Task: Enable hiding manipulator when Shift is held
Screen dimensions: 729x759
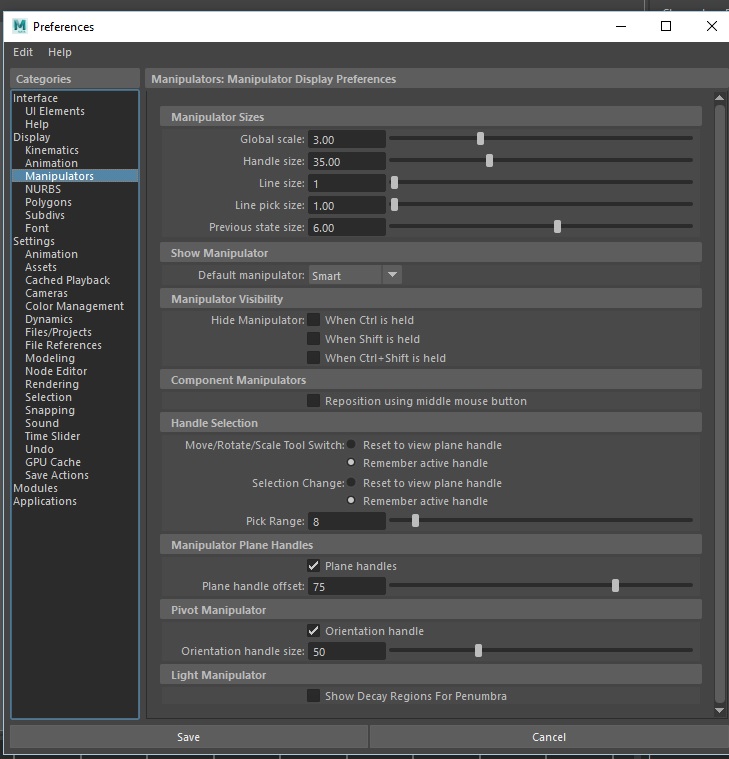Action: 313,338
